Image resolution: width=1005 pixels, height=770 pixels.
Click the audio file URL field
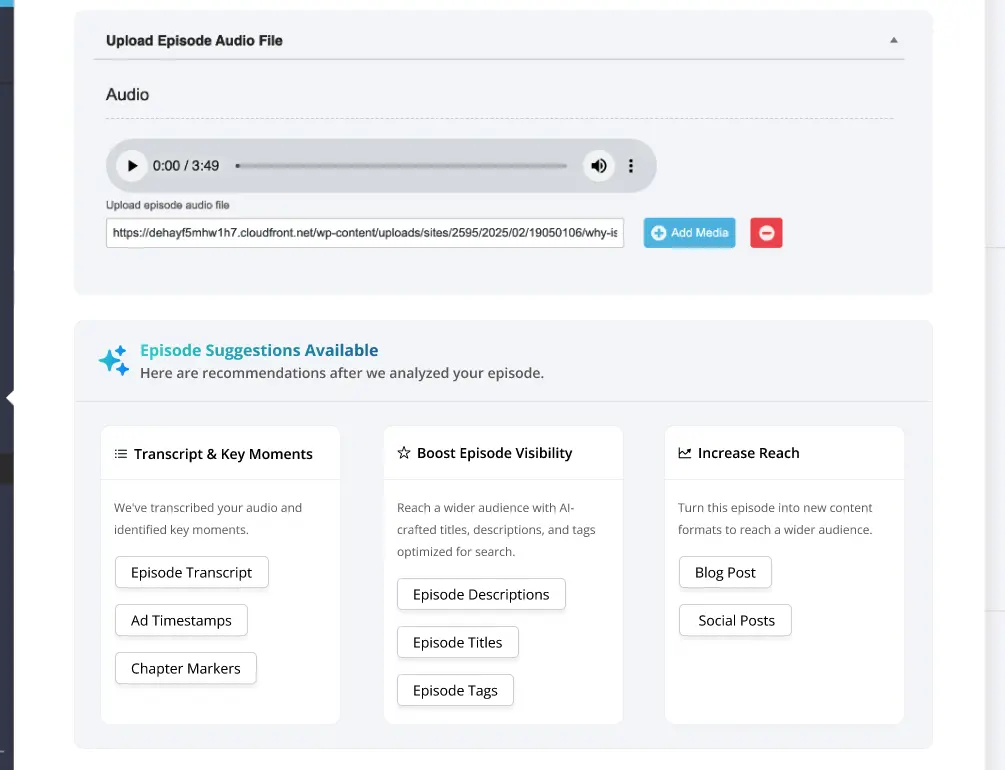(364, 233)
